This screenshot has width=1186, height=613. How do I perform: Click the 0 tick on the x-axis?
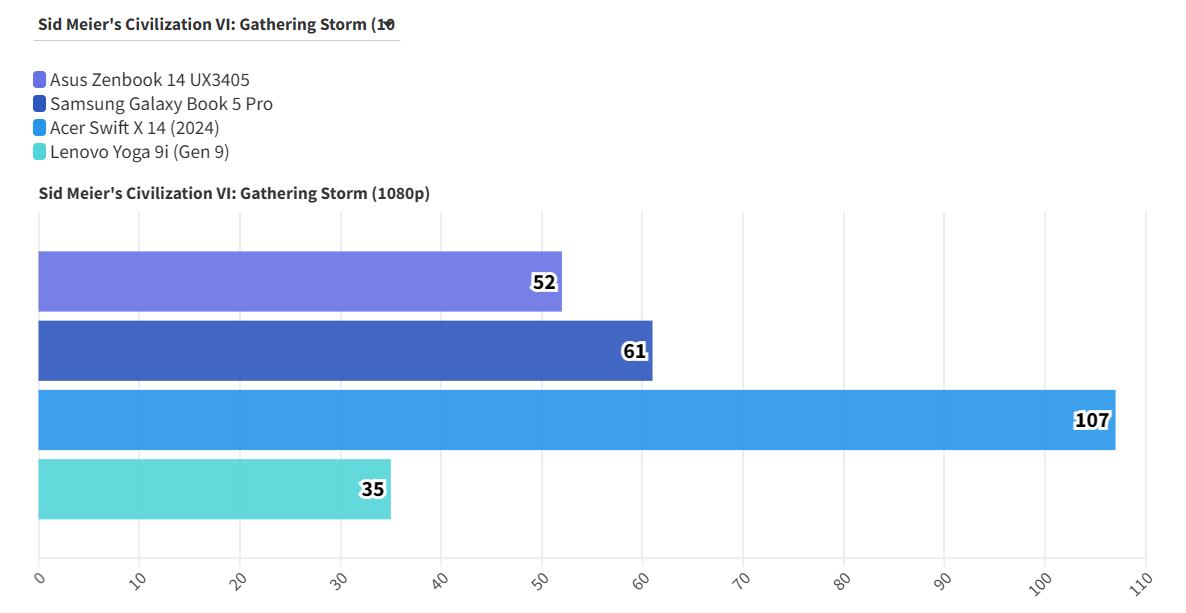coord(39,577)
